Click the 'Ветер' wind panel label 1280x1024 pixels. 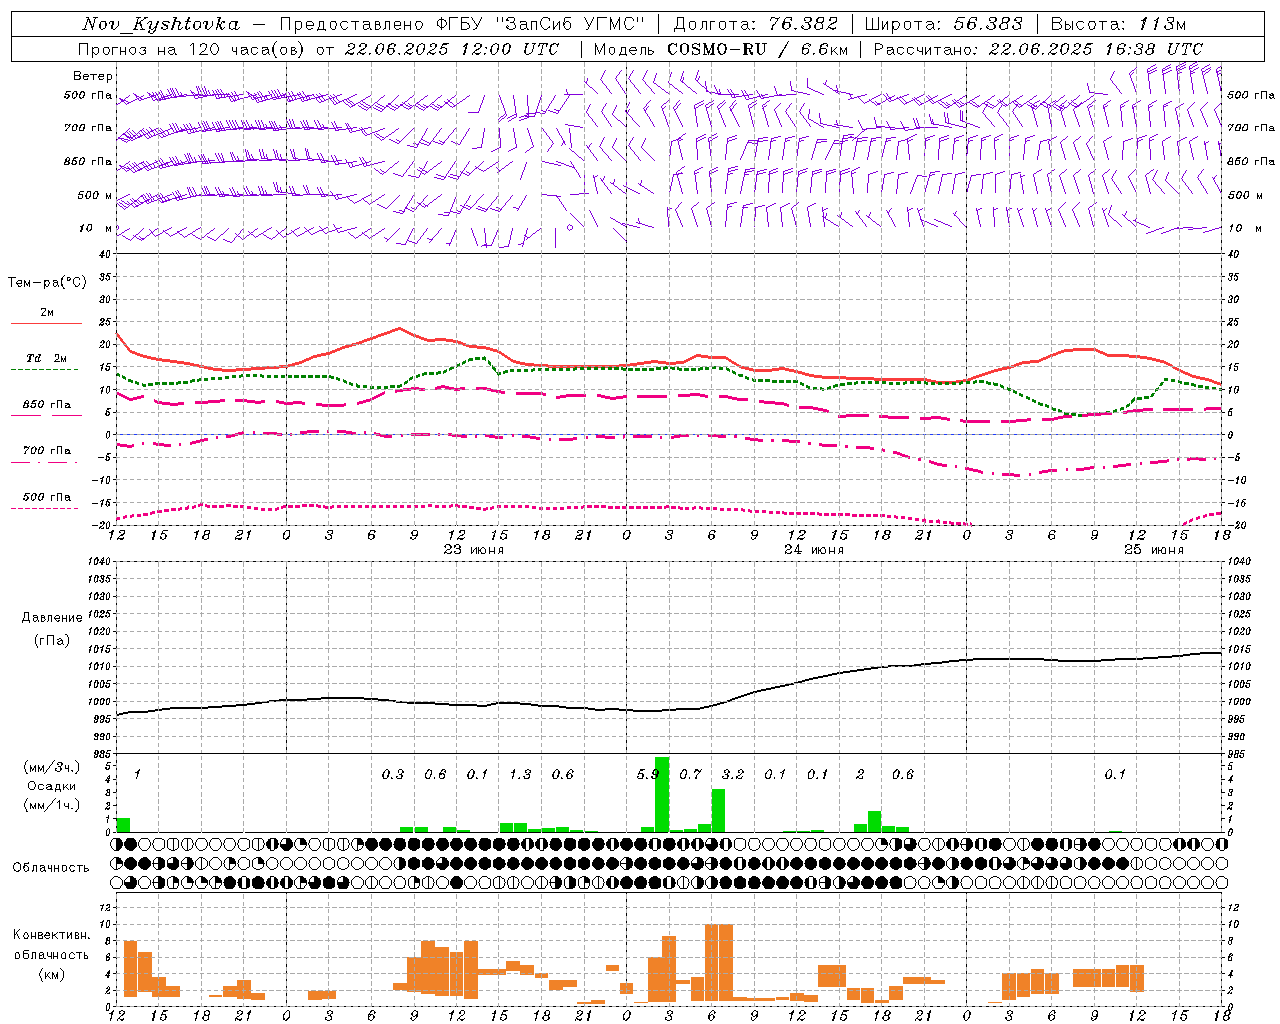pyautogui.click(x=93, y=76)
